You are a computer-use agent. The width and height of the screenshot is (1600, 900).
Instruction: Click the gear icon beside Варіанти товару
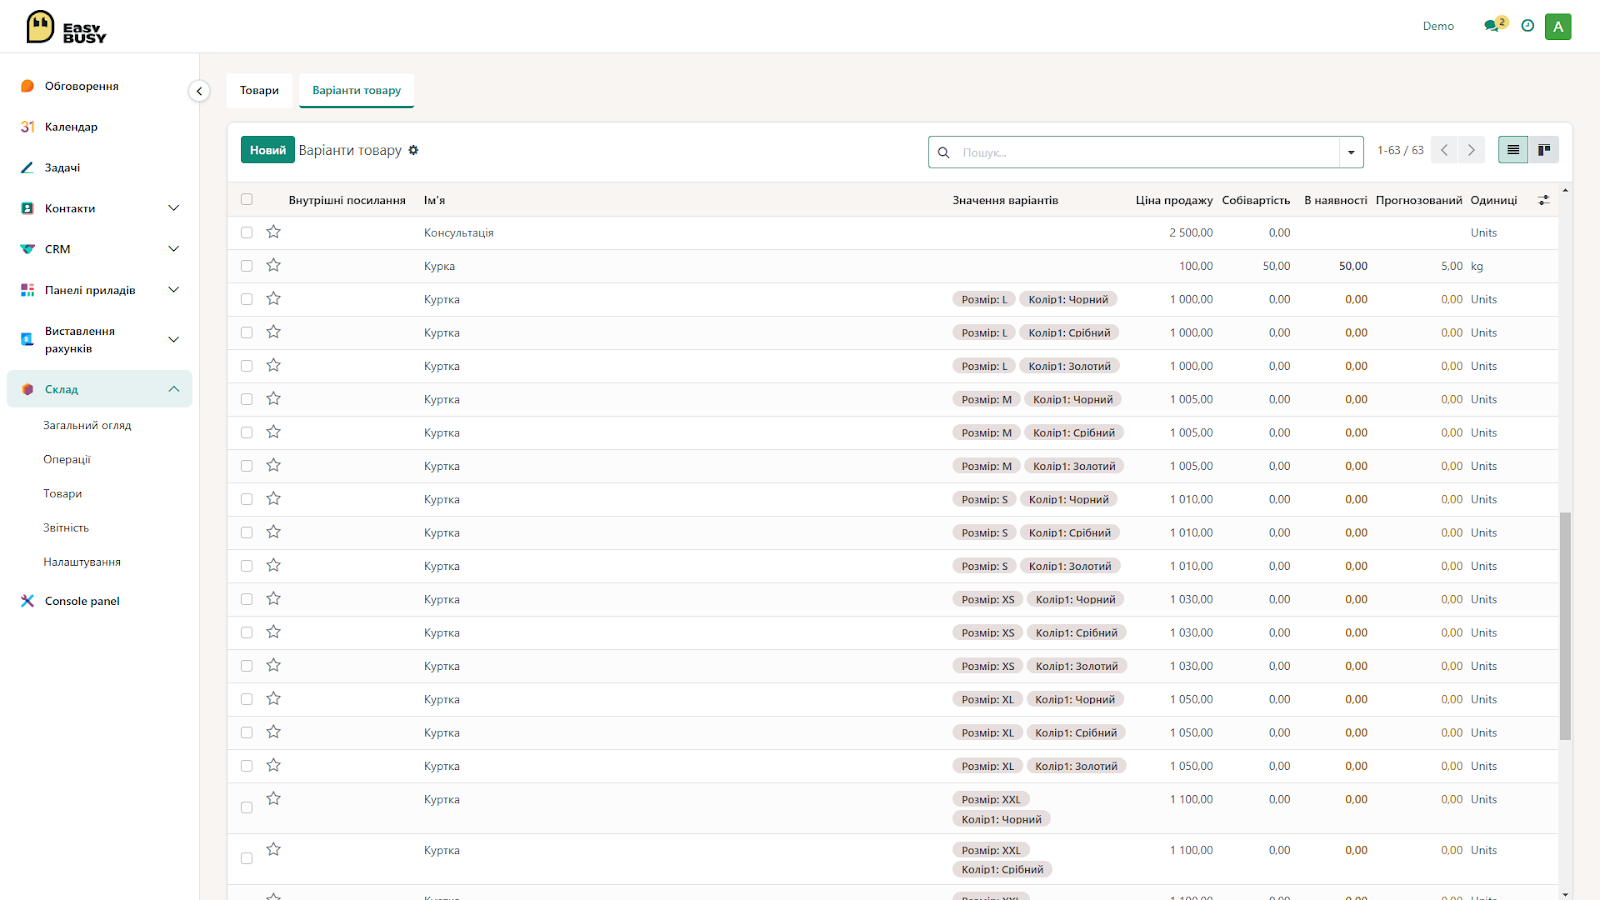coord(413,150)
